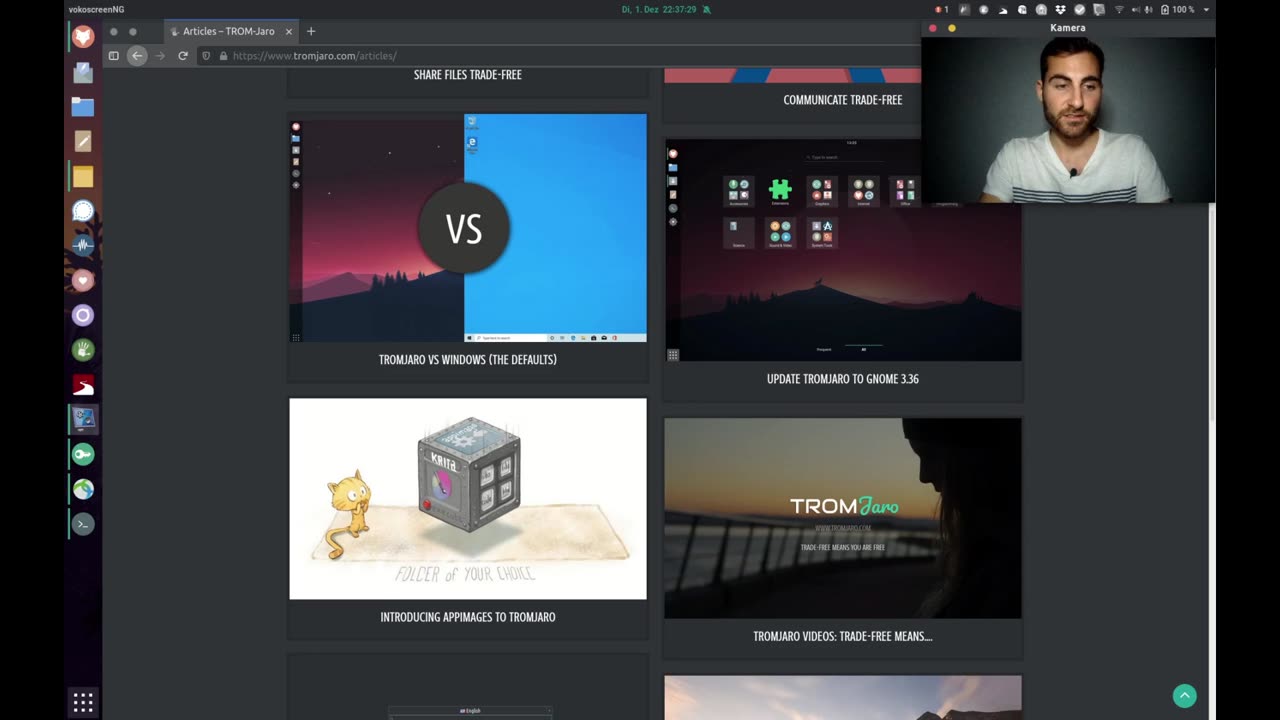Open the red app icon in dock
Viewport: 1280px width, 720px height.
[x=83, y=385]
